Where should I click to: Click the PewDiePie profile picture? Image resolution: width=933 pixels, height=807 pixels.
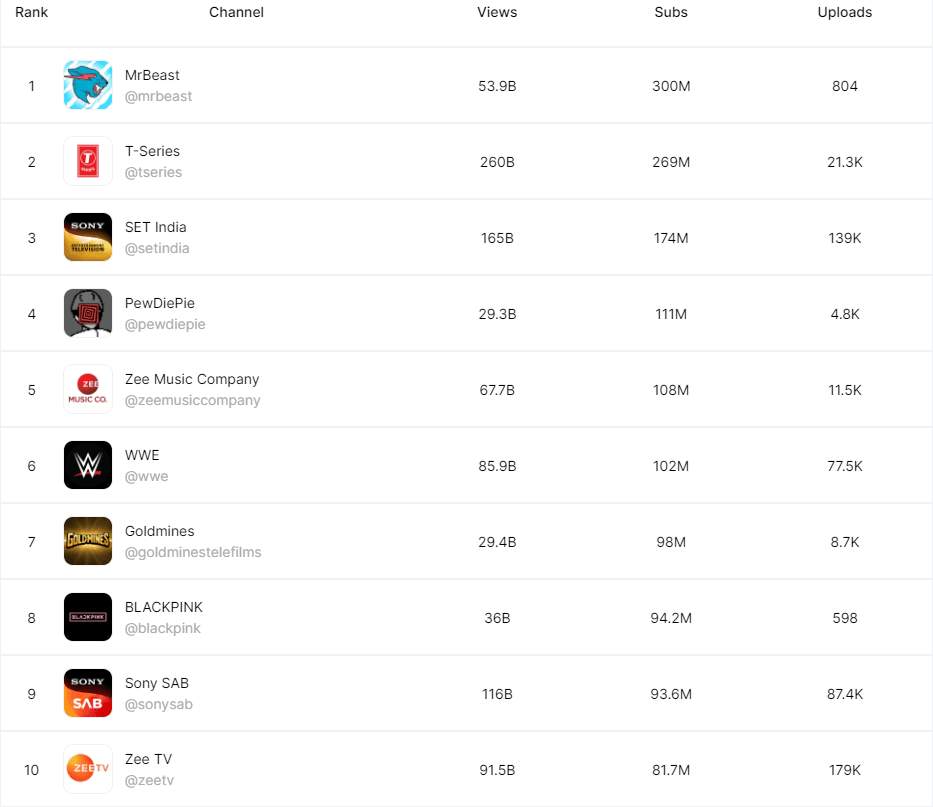[x=88, y=313]
